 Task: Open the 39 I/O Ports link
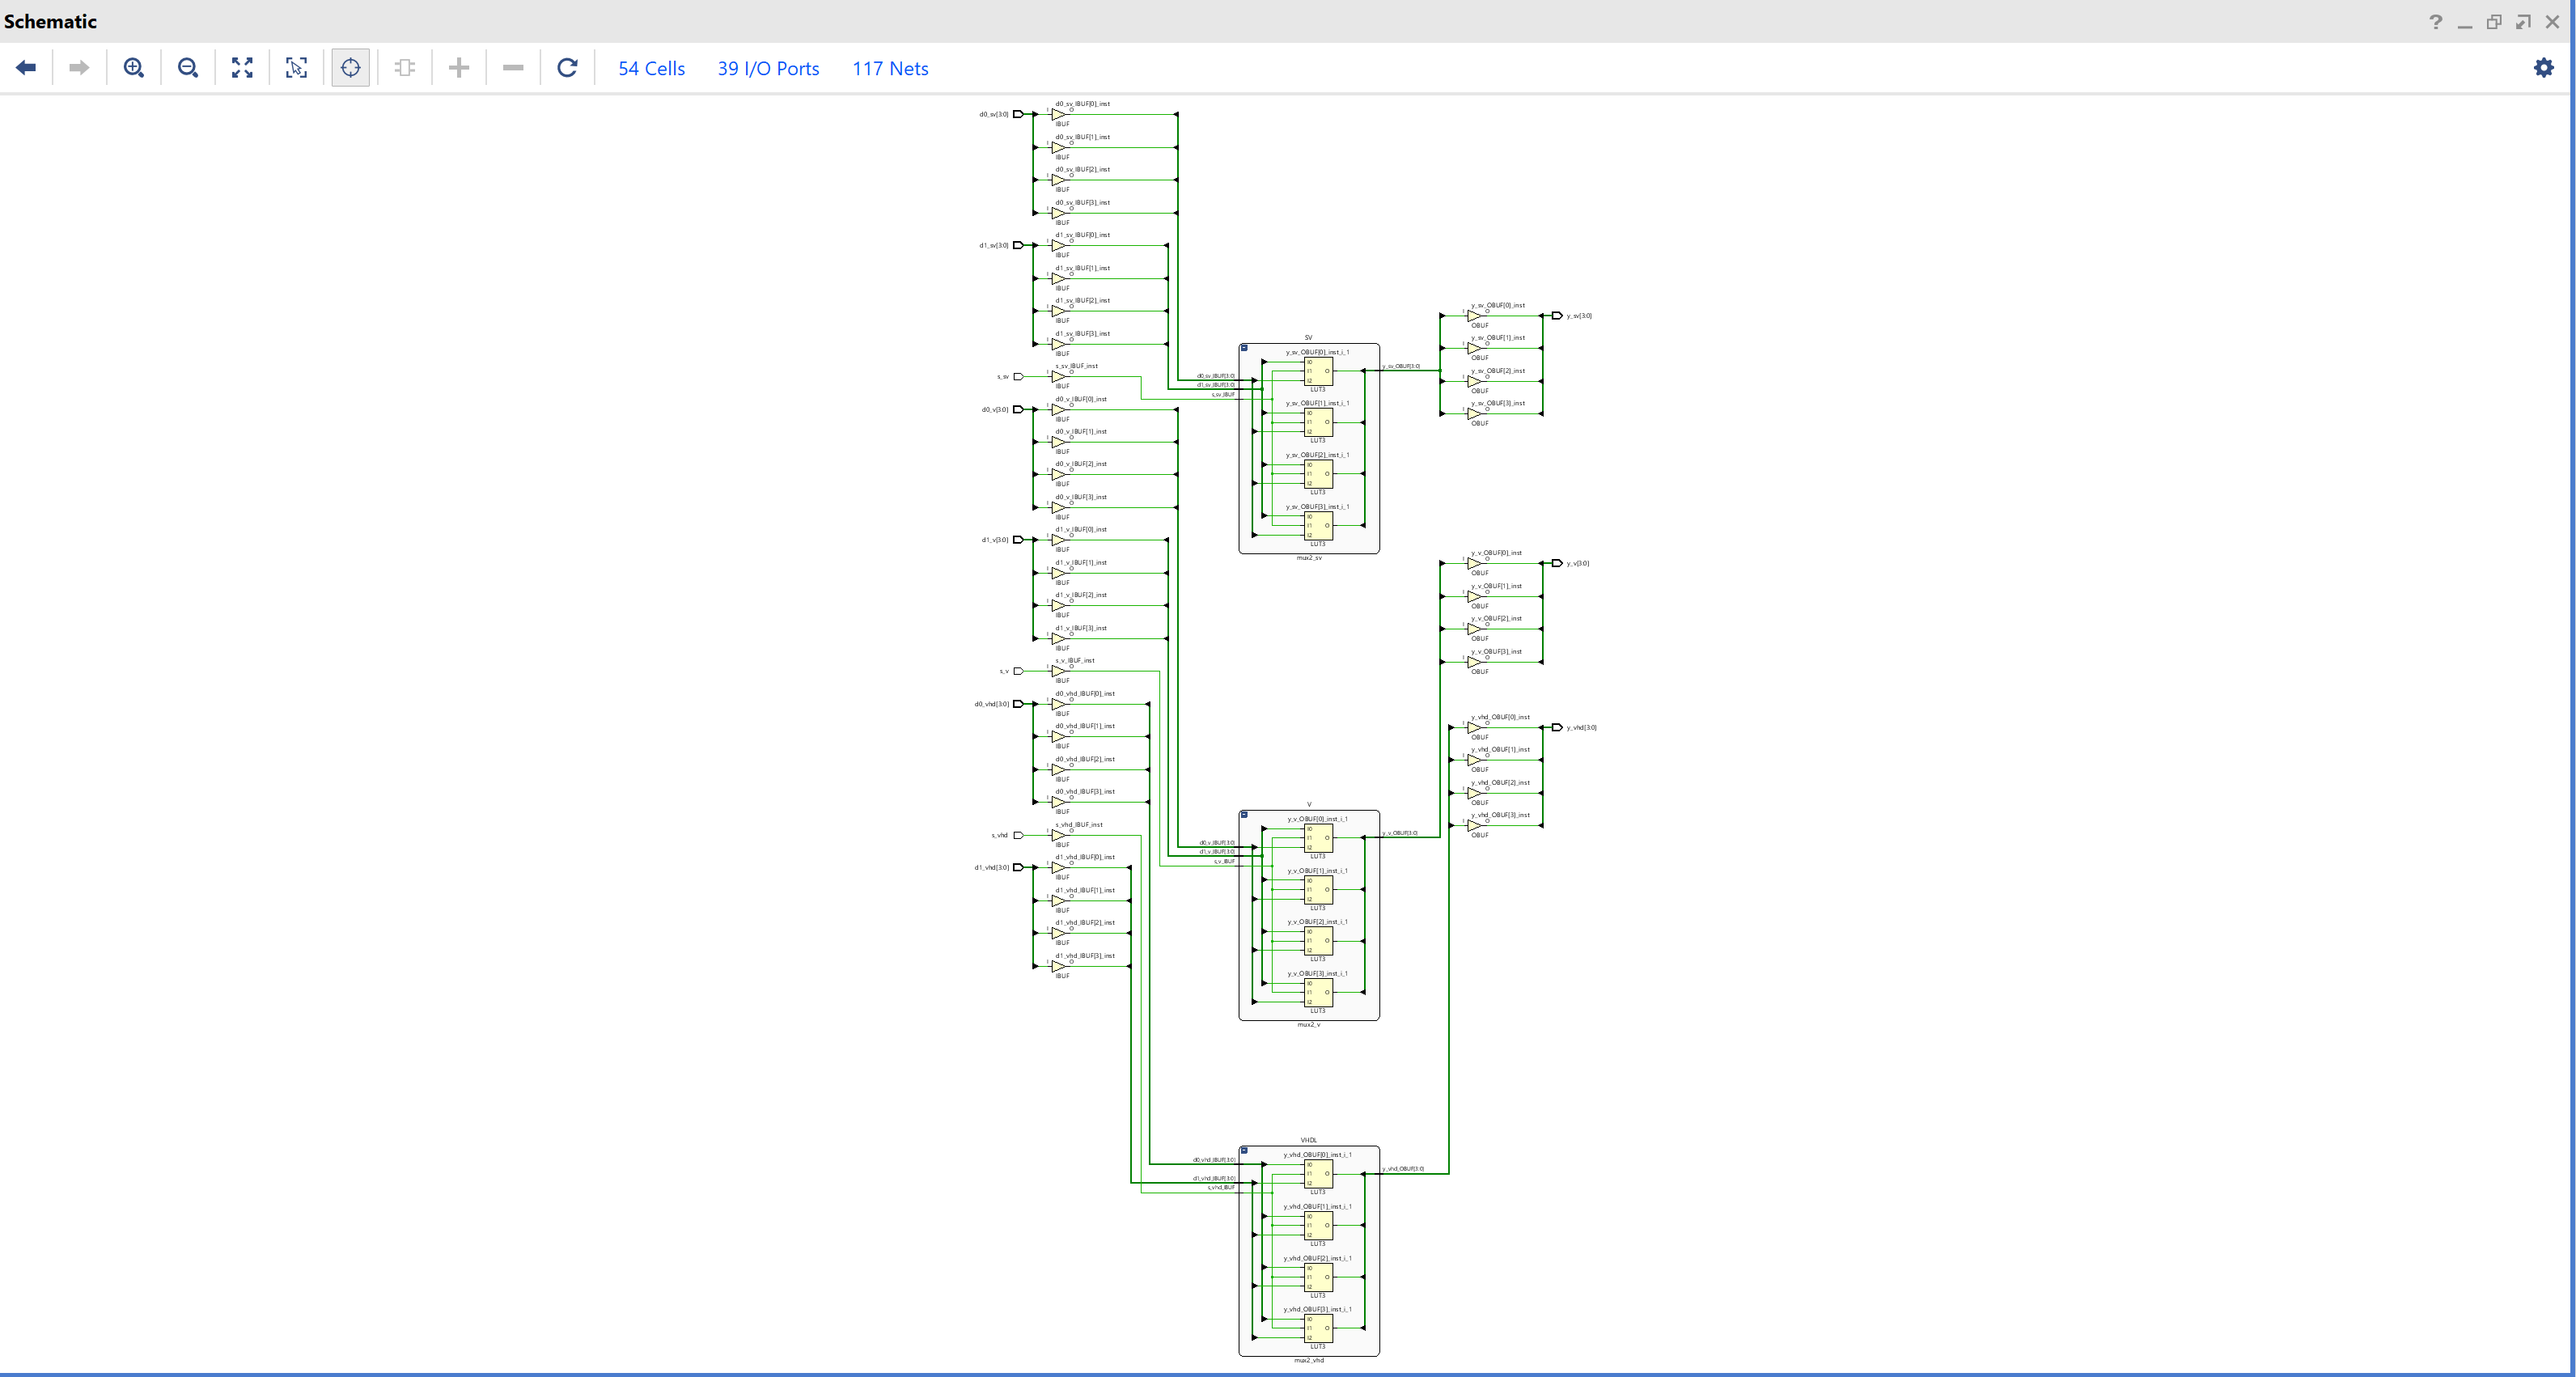pyautogui.click(x=768, y=69)
